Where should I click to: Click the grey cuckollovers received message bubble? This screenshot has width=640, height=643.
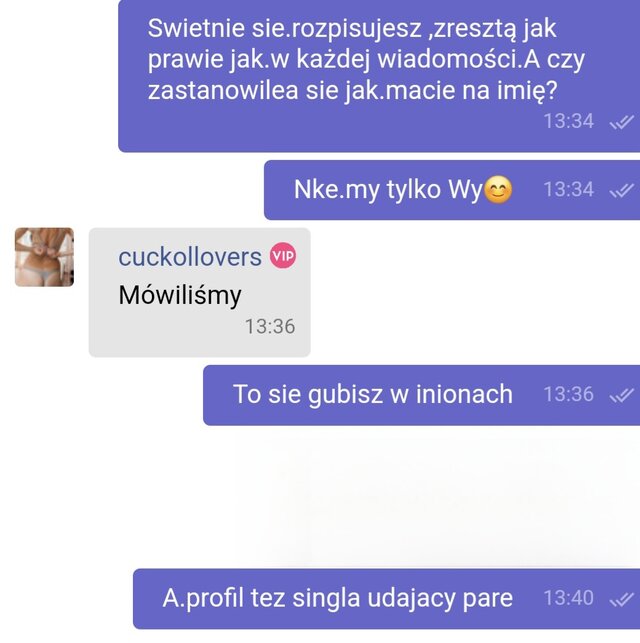(200, 292)
